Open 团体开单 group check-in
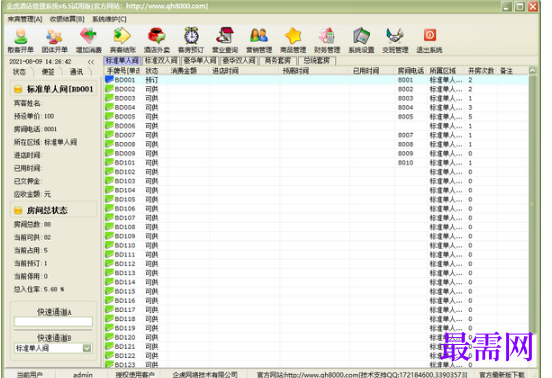This screenshot has height=378, width=552. [55, 40]
